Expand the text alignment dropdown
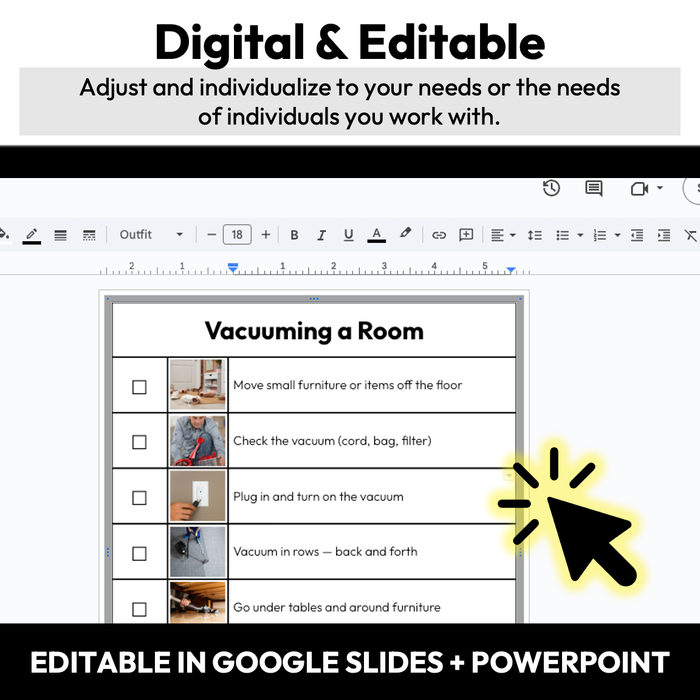This screenshot has height=700, width=700. pyautogui.click(x=503, y=235)
